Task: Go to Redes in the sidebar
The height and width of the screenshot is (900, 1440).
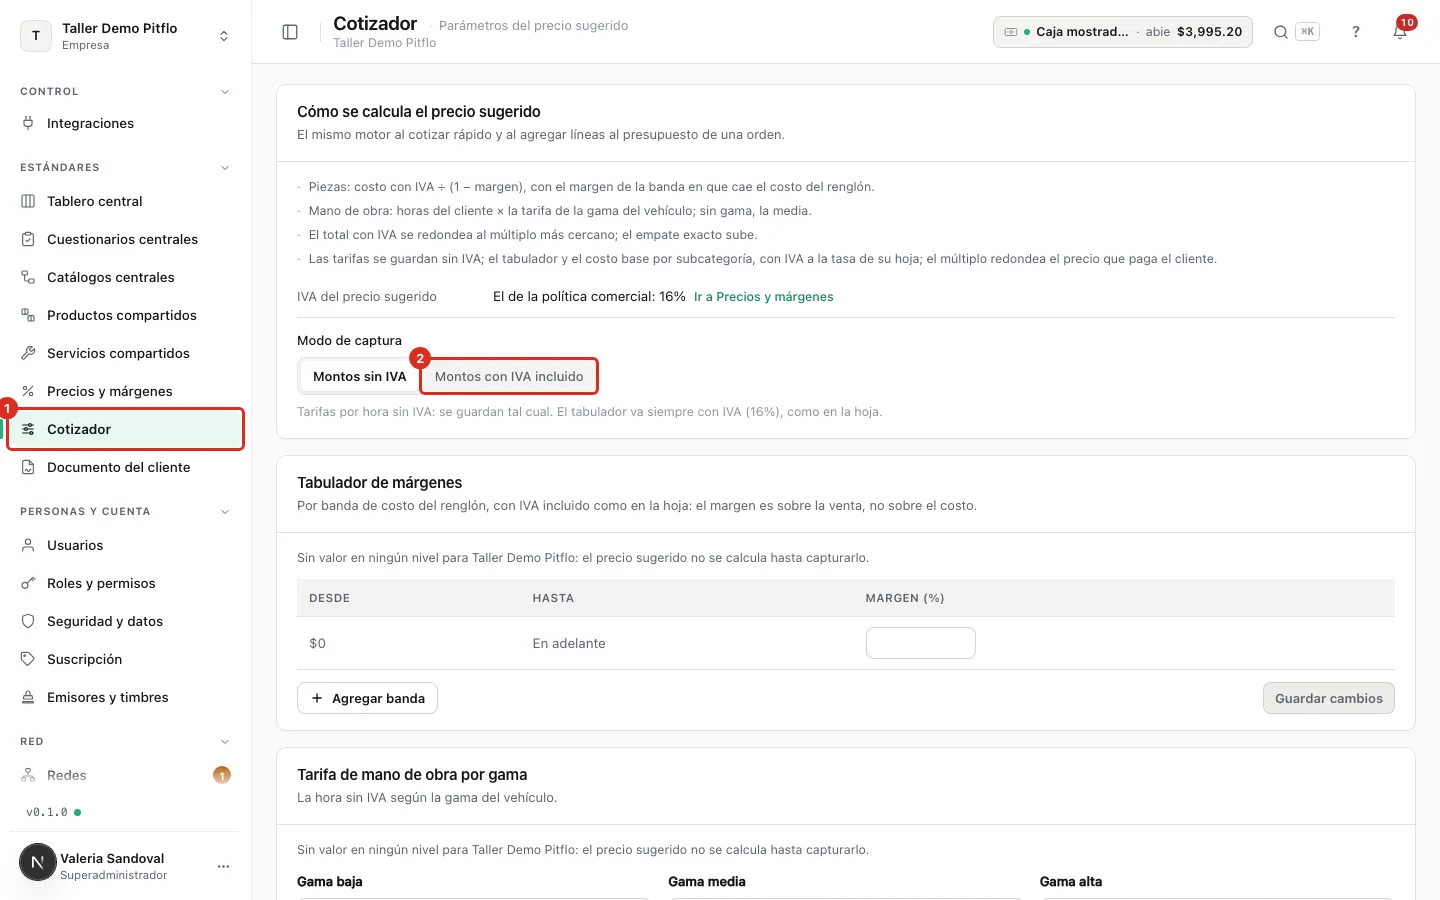Action: click(126, 775)
